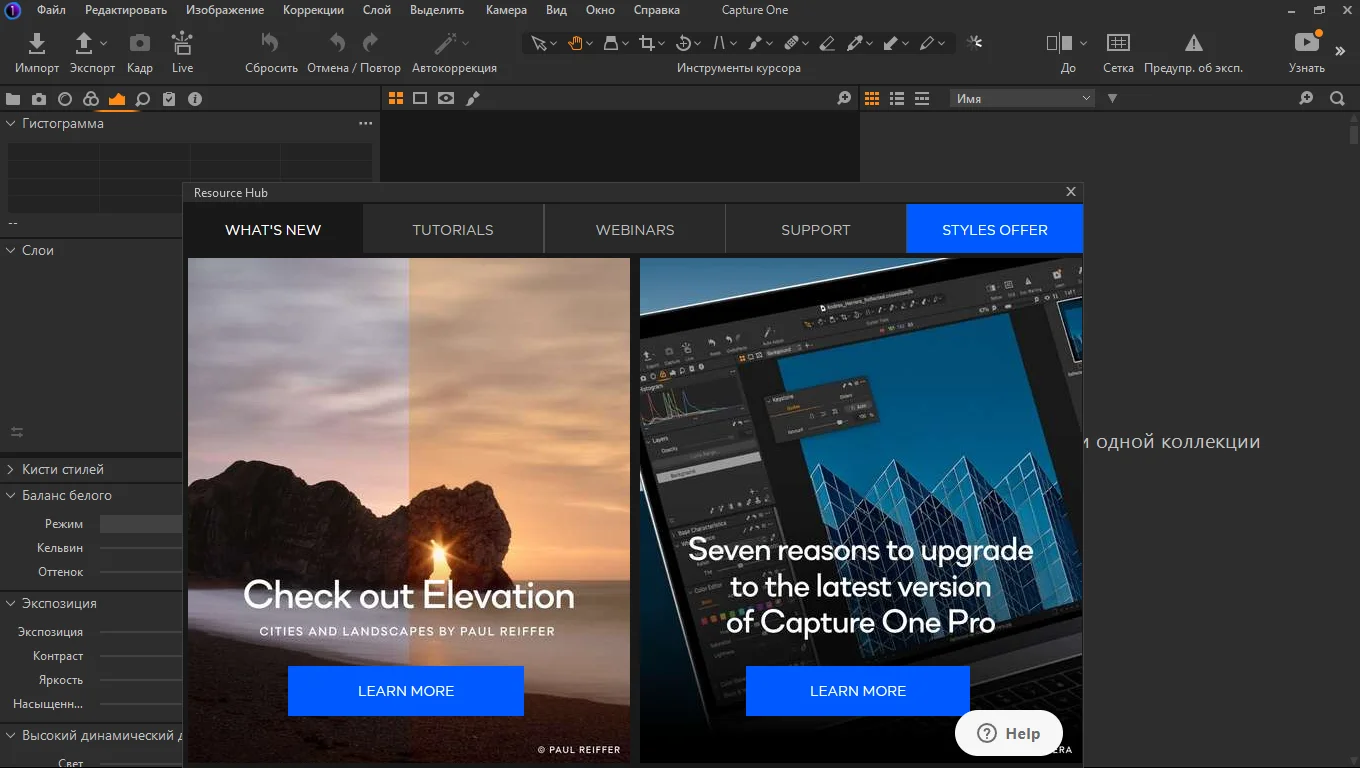Adjust the Контраст slider

tap(140, 656)
